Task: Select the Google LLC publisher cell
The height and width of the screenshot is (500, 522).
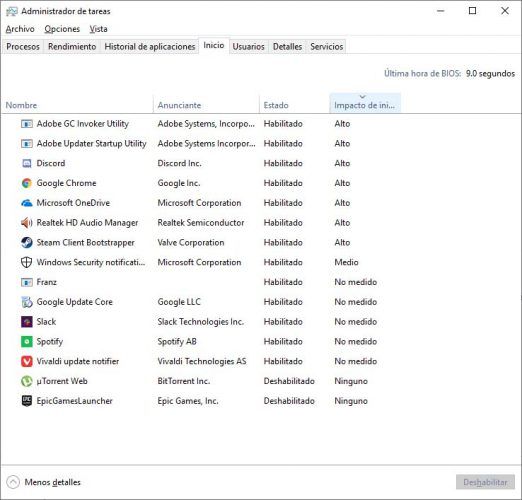Action: [179, 302]
